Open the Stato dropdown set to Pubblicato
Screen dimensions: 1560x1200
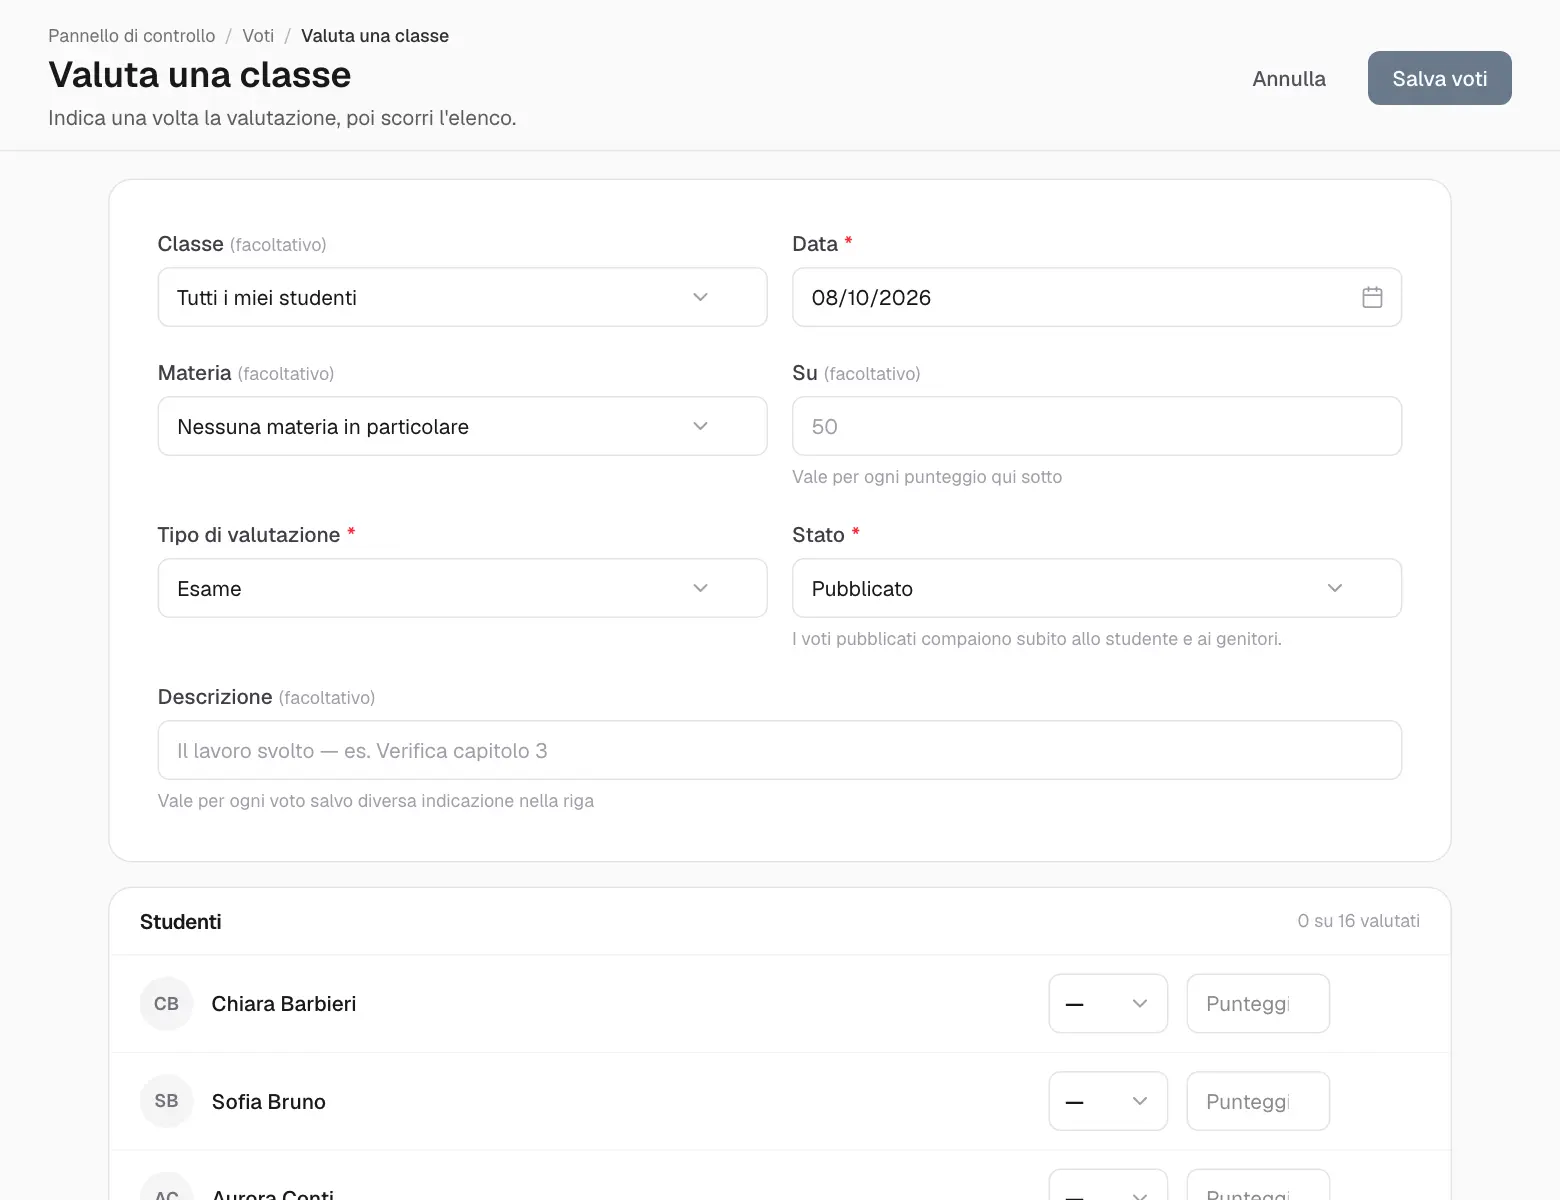pyautogui.click(x=1097, y=588)
